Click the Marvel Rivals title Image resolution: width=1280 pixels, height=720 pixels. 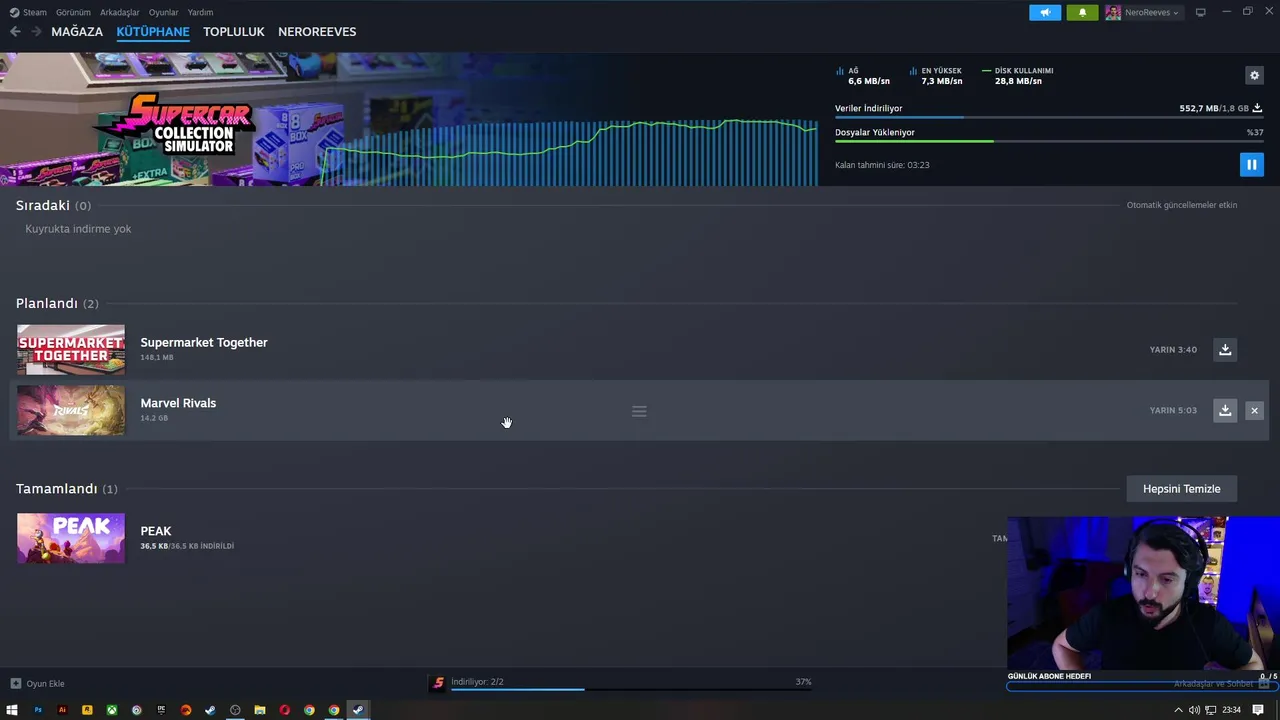178,403
